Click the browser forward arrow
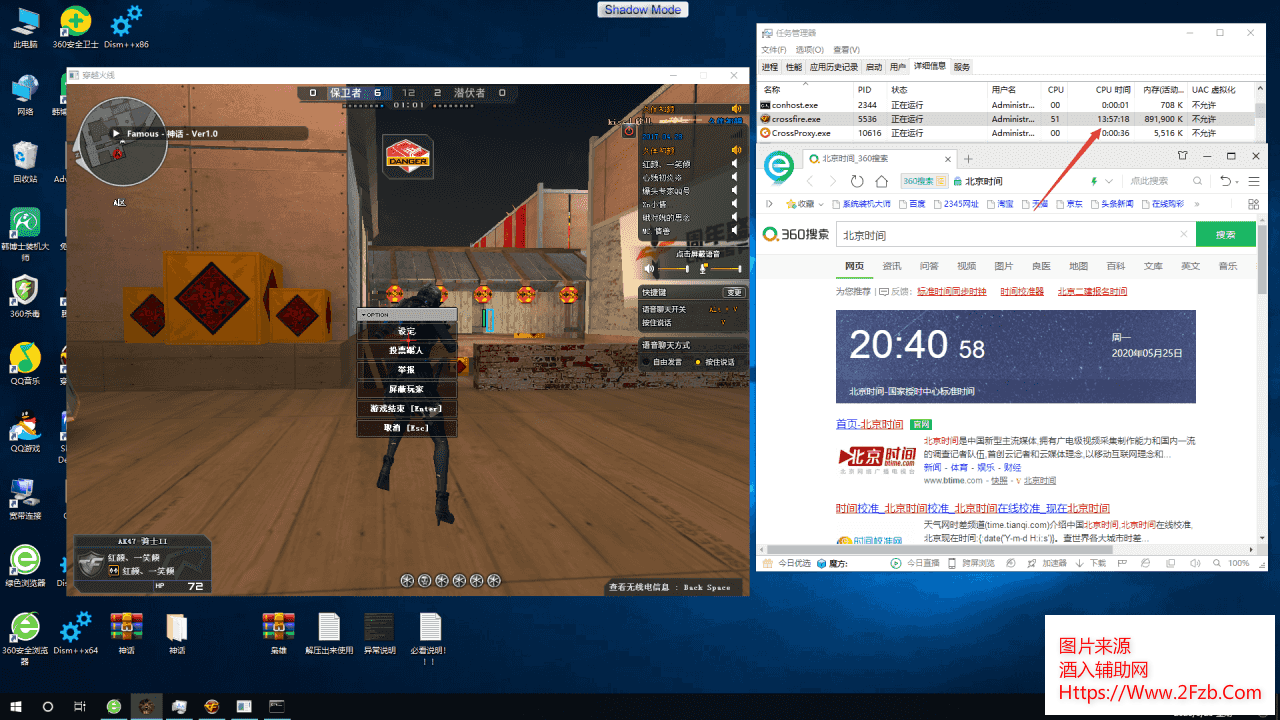 tap(833, 181)
